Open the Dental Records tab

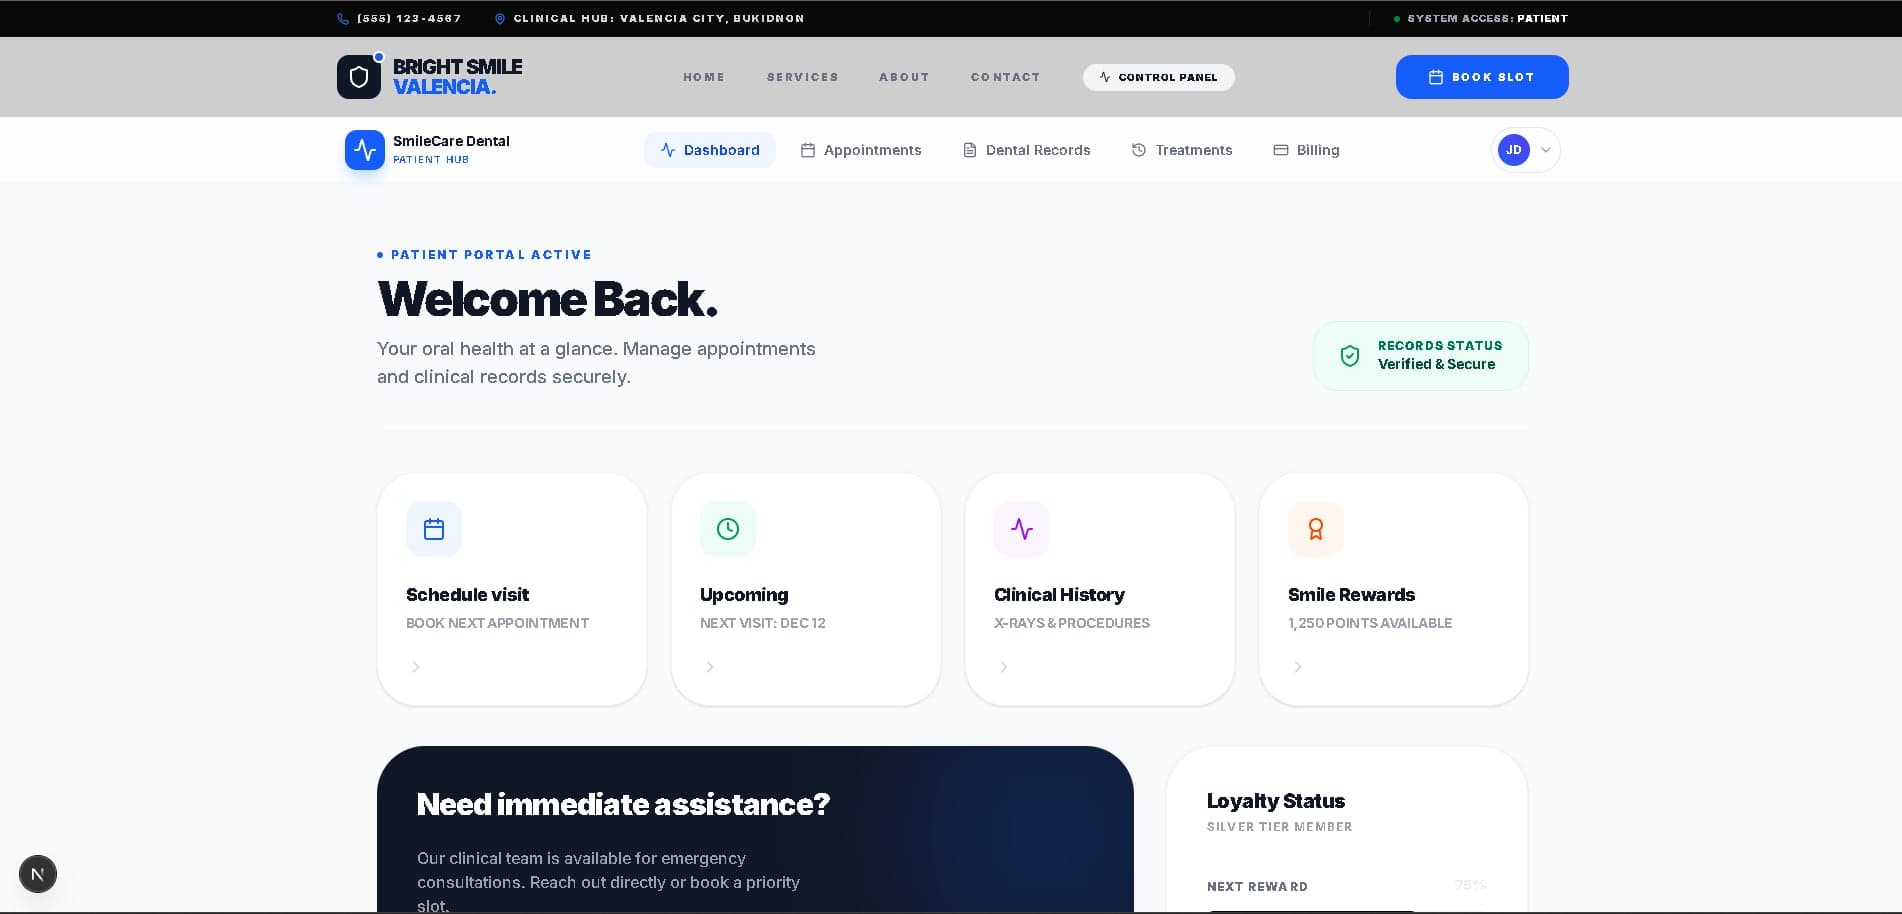point(1026,150)
